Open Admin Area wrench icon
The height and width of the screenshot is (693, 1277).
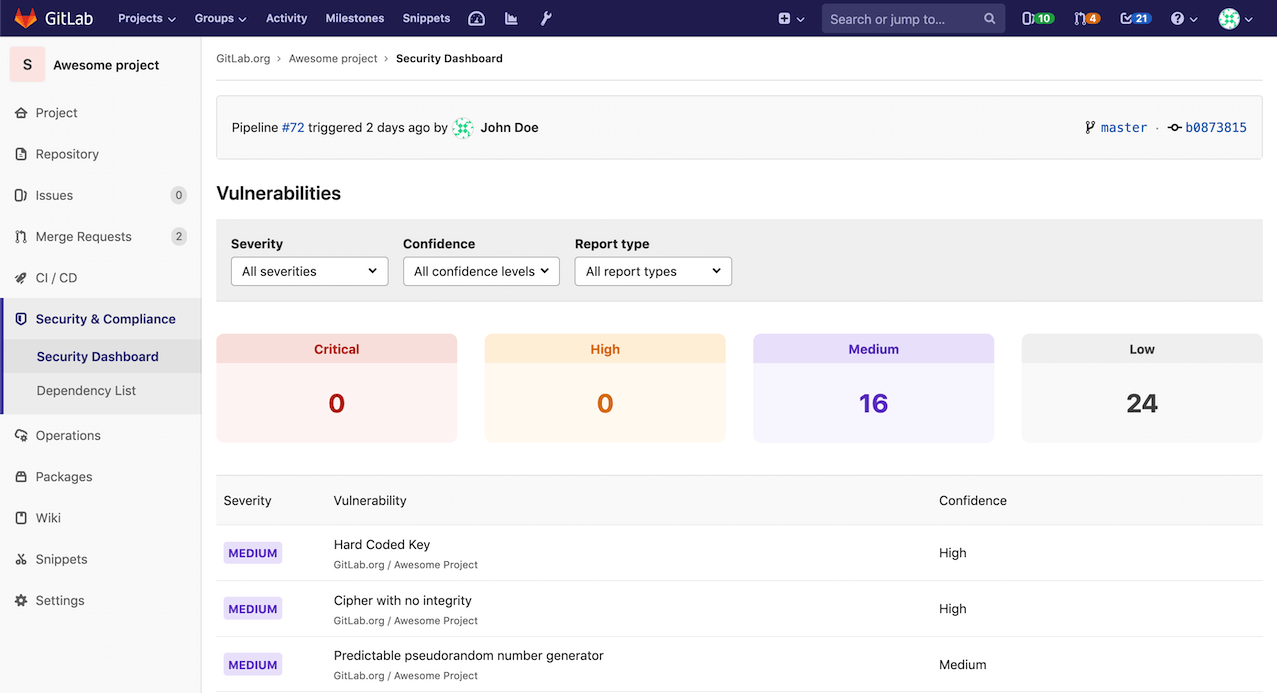click(x=546, y=18)
